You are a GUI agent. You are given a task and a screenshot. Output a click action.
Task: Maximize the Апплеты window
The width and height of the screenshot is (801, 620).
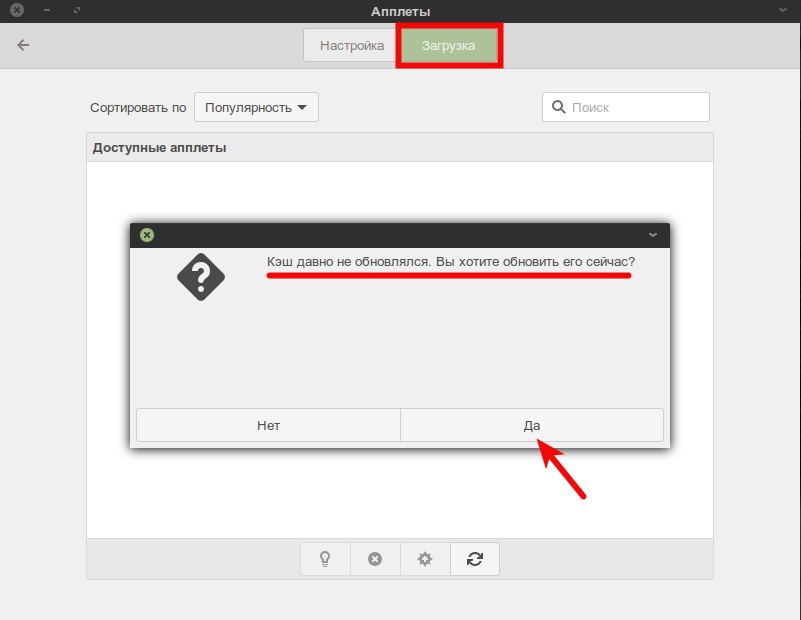(x=77, y=10)
